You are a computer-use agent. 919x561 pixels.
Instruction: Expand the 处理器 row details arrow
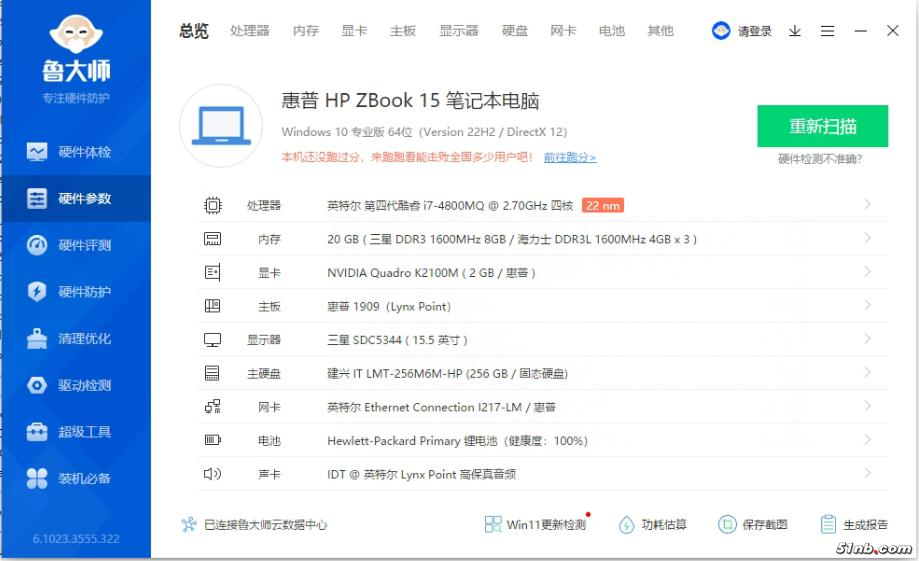[x=867, y=205]
